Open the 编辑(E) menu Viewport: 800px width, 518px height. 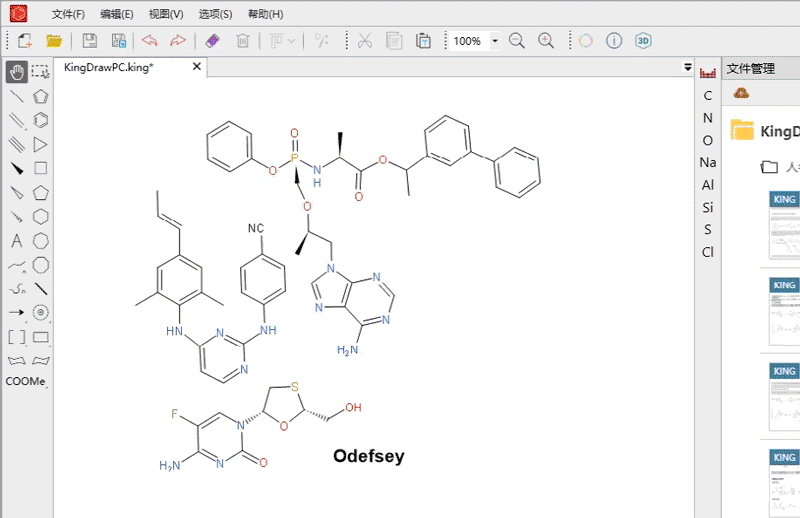(x=117, y=14)
